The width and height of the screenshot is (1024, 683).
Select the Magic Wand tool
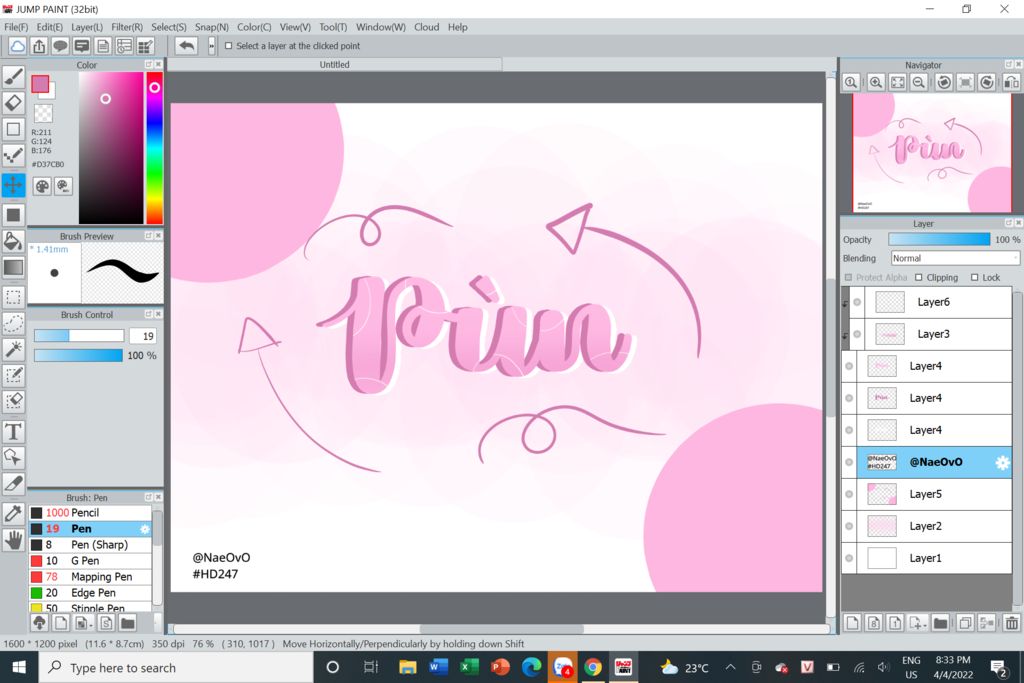[x=14, y=349]
